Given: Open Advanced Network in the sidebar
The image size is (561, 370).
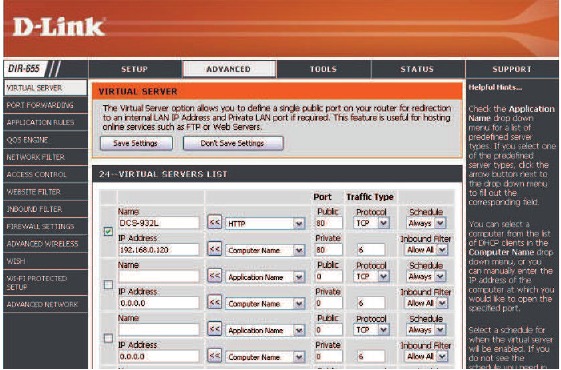Looking at the screenshot, I should (45, 305).
